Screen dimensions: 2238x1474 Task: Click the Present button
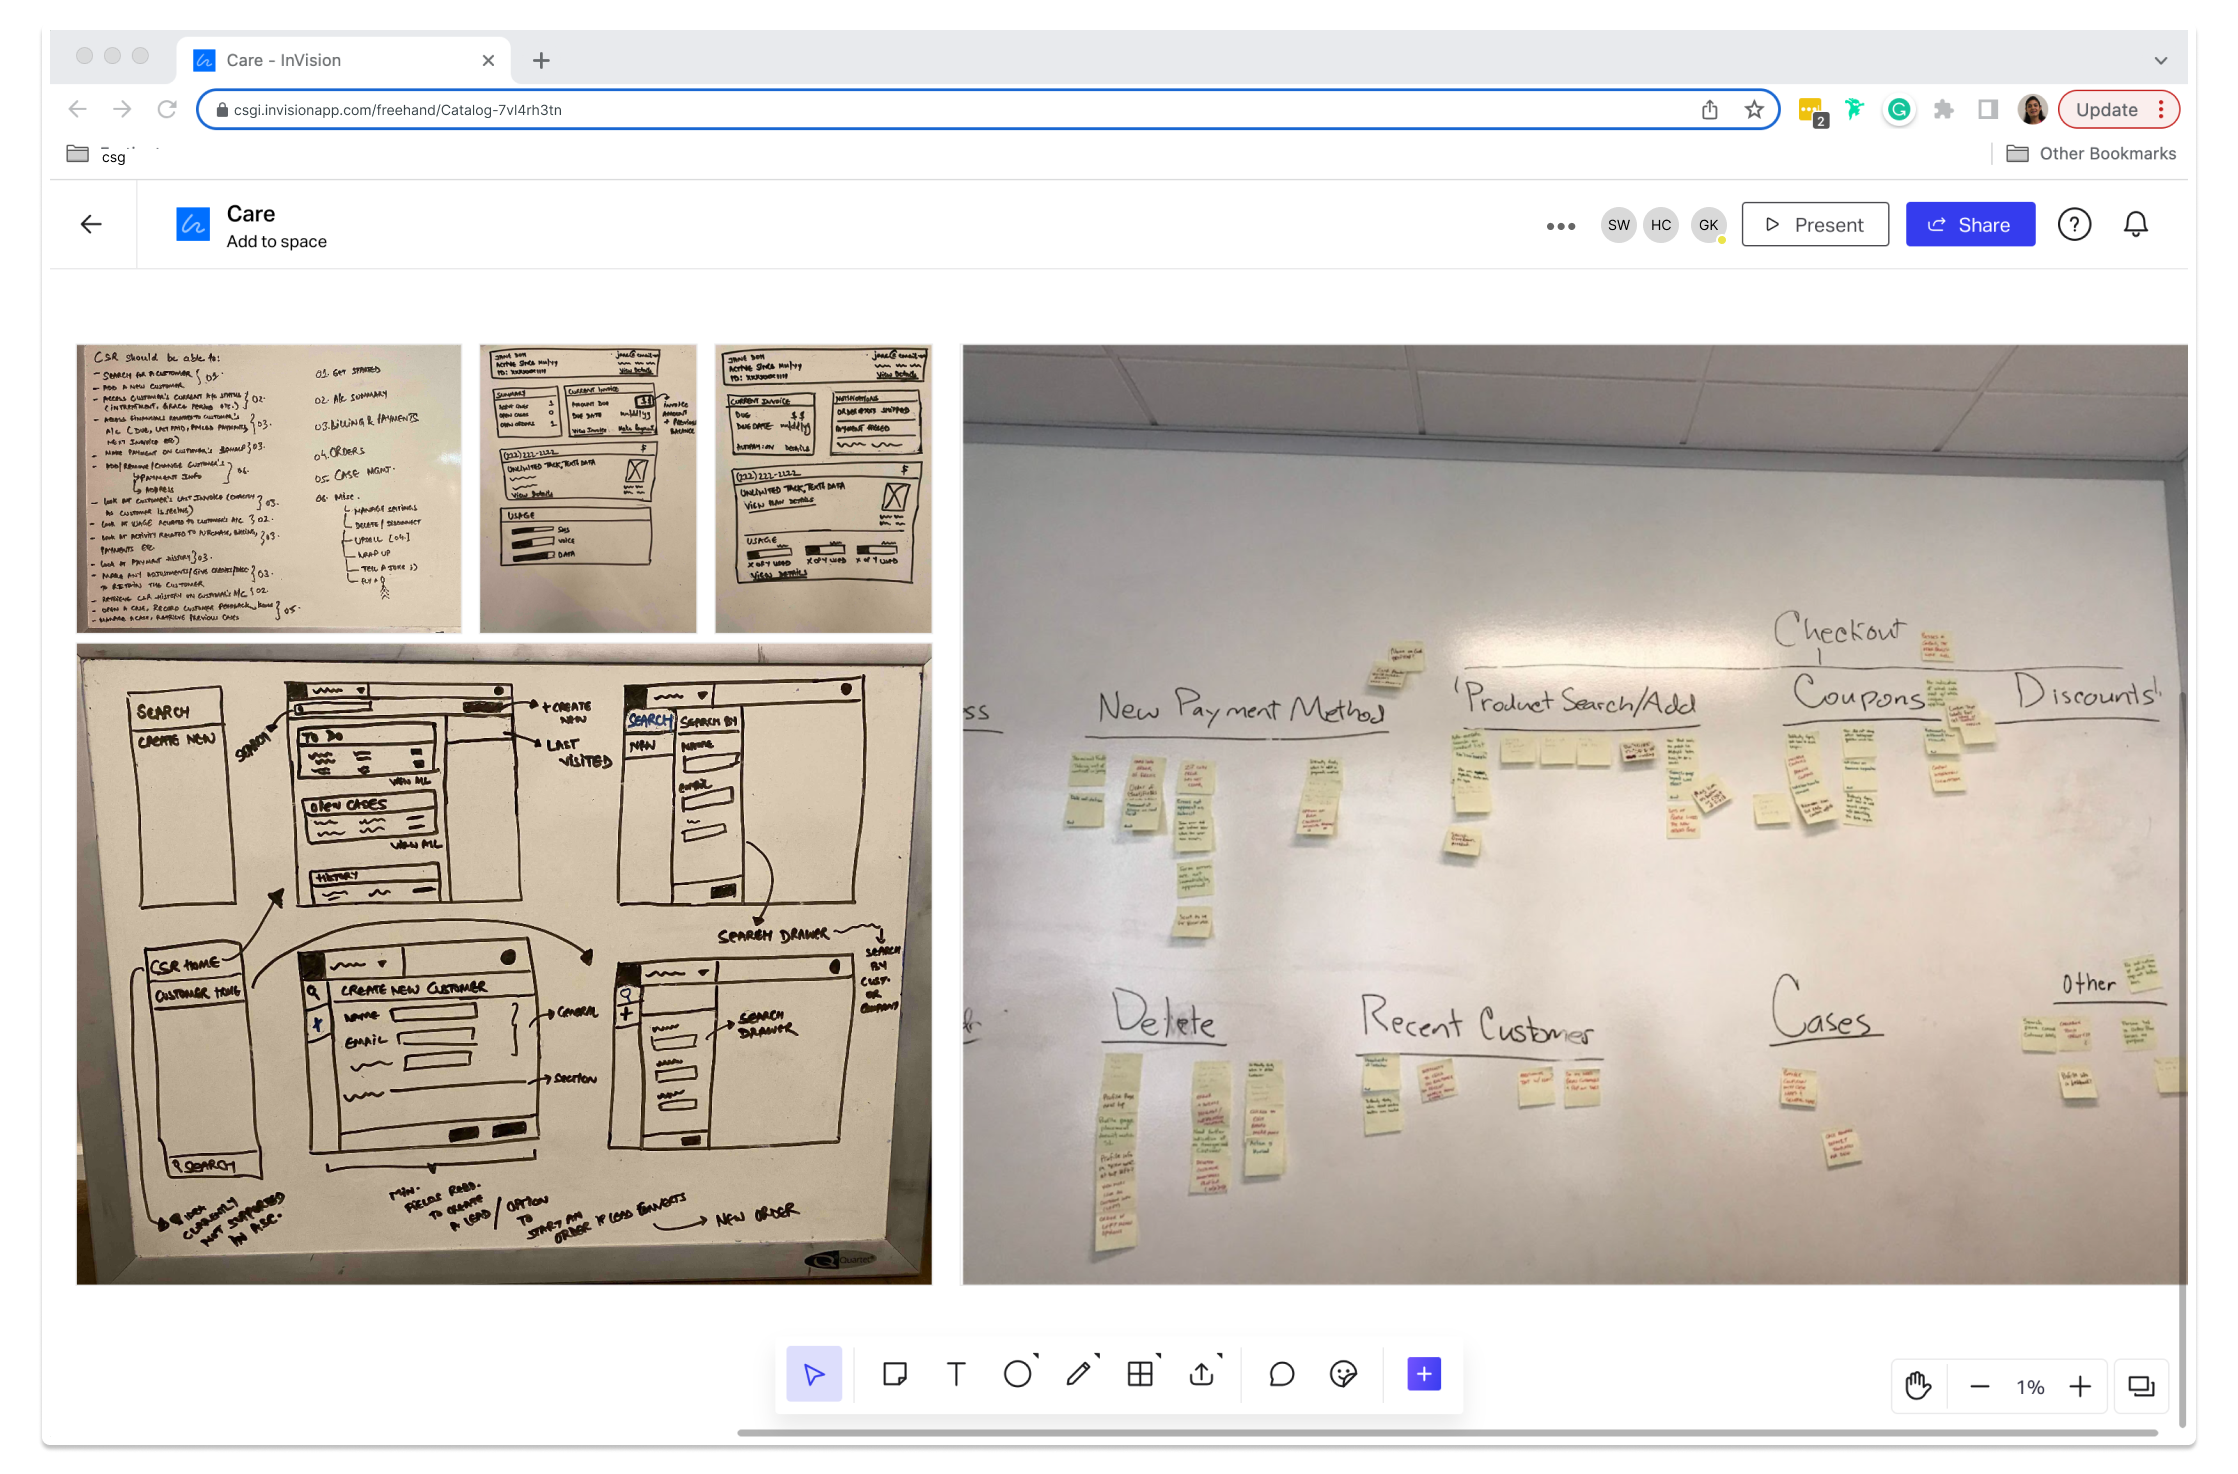pyautogui.click(x=1815, y=225)
